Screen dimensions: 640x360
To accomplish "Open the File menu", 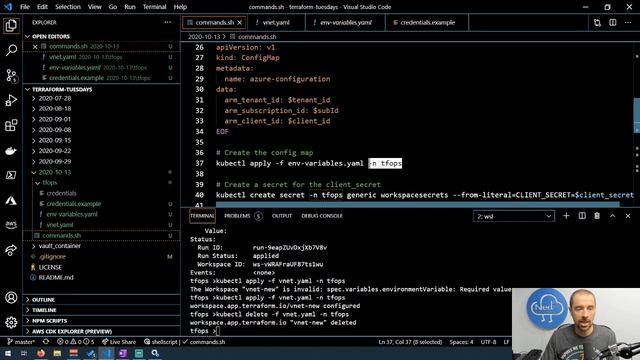I will click(x=24, y=7).
